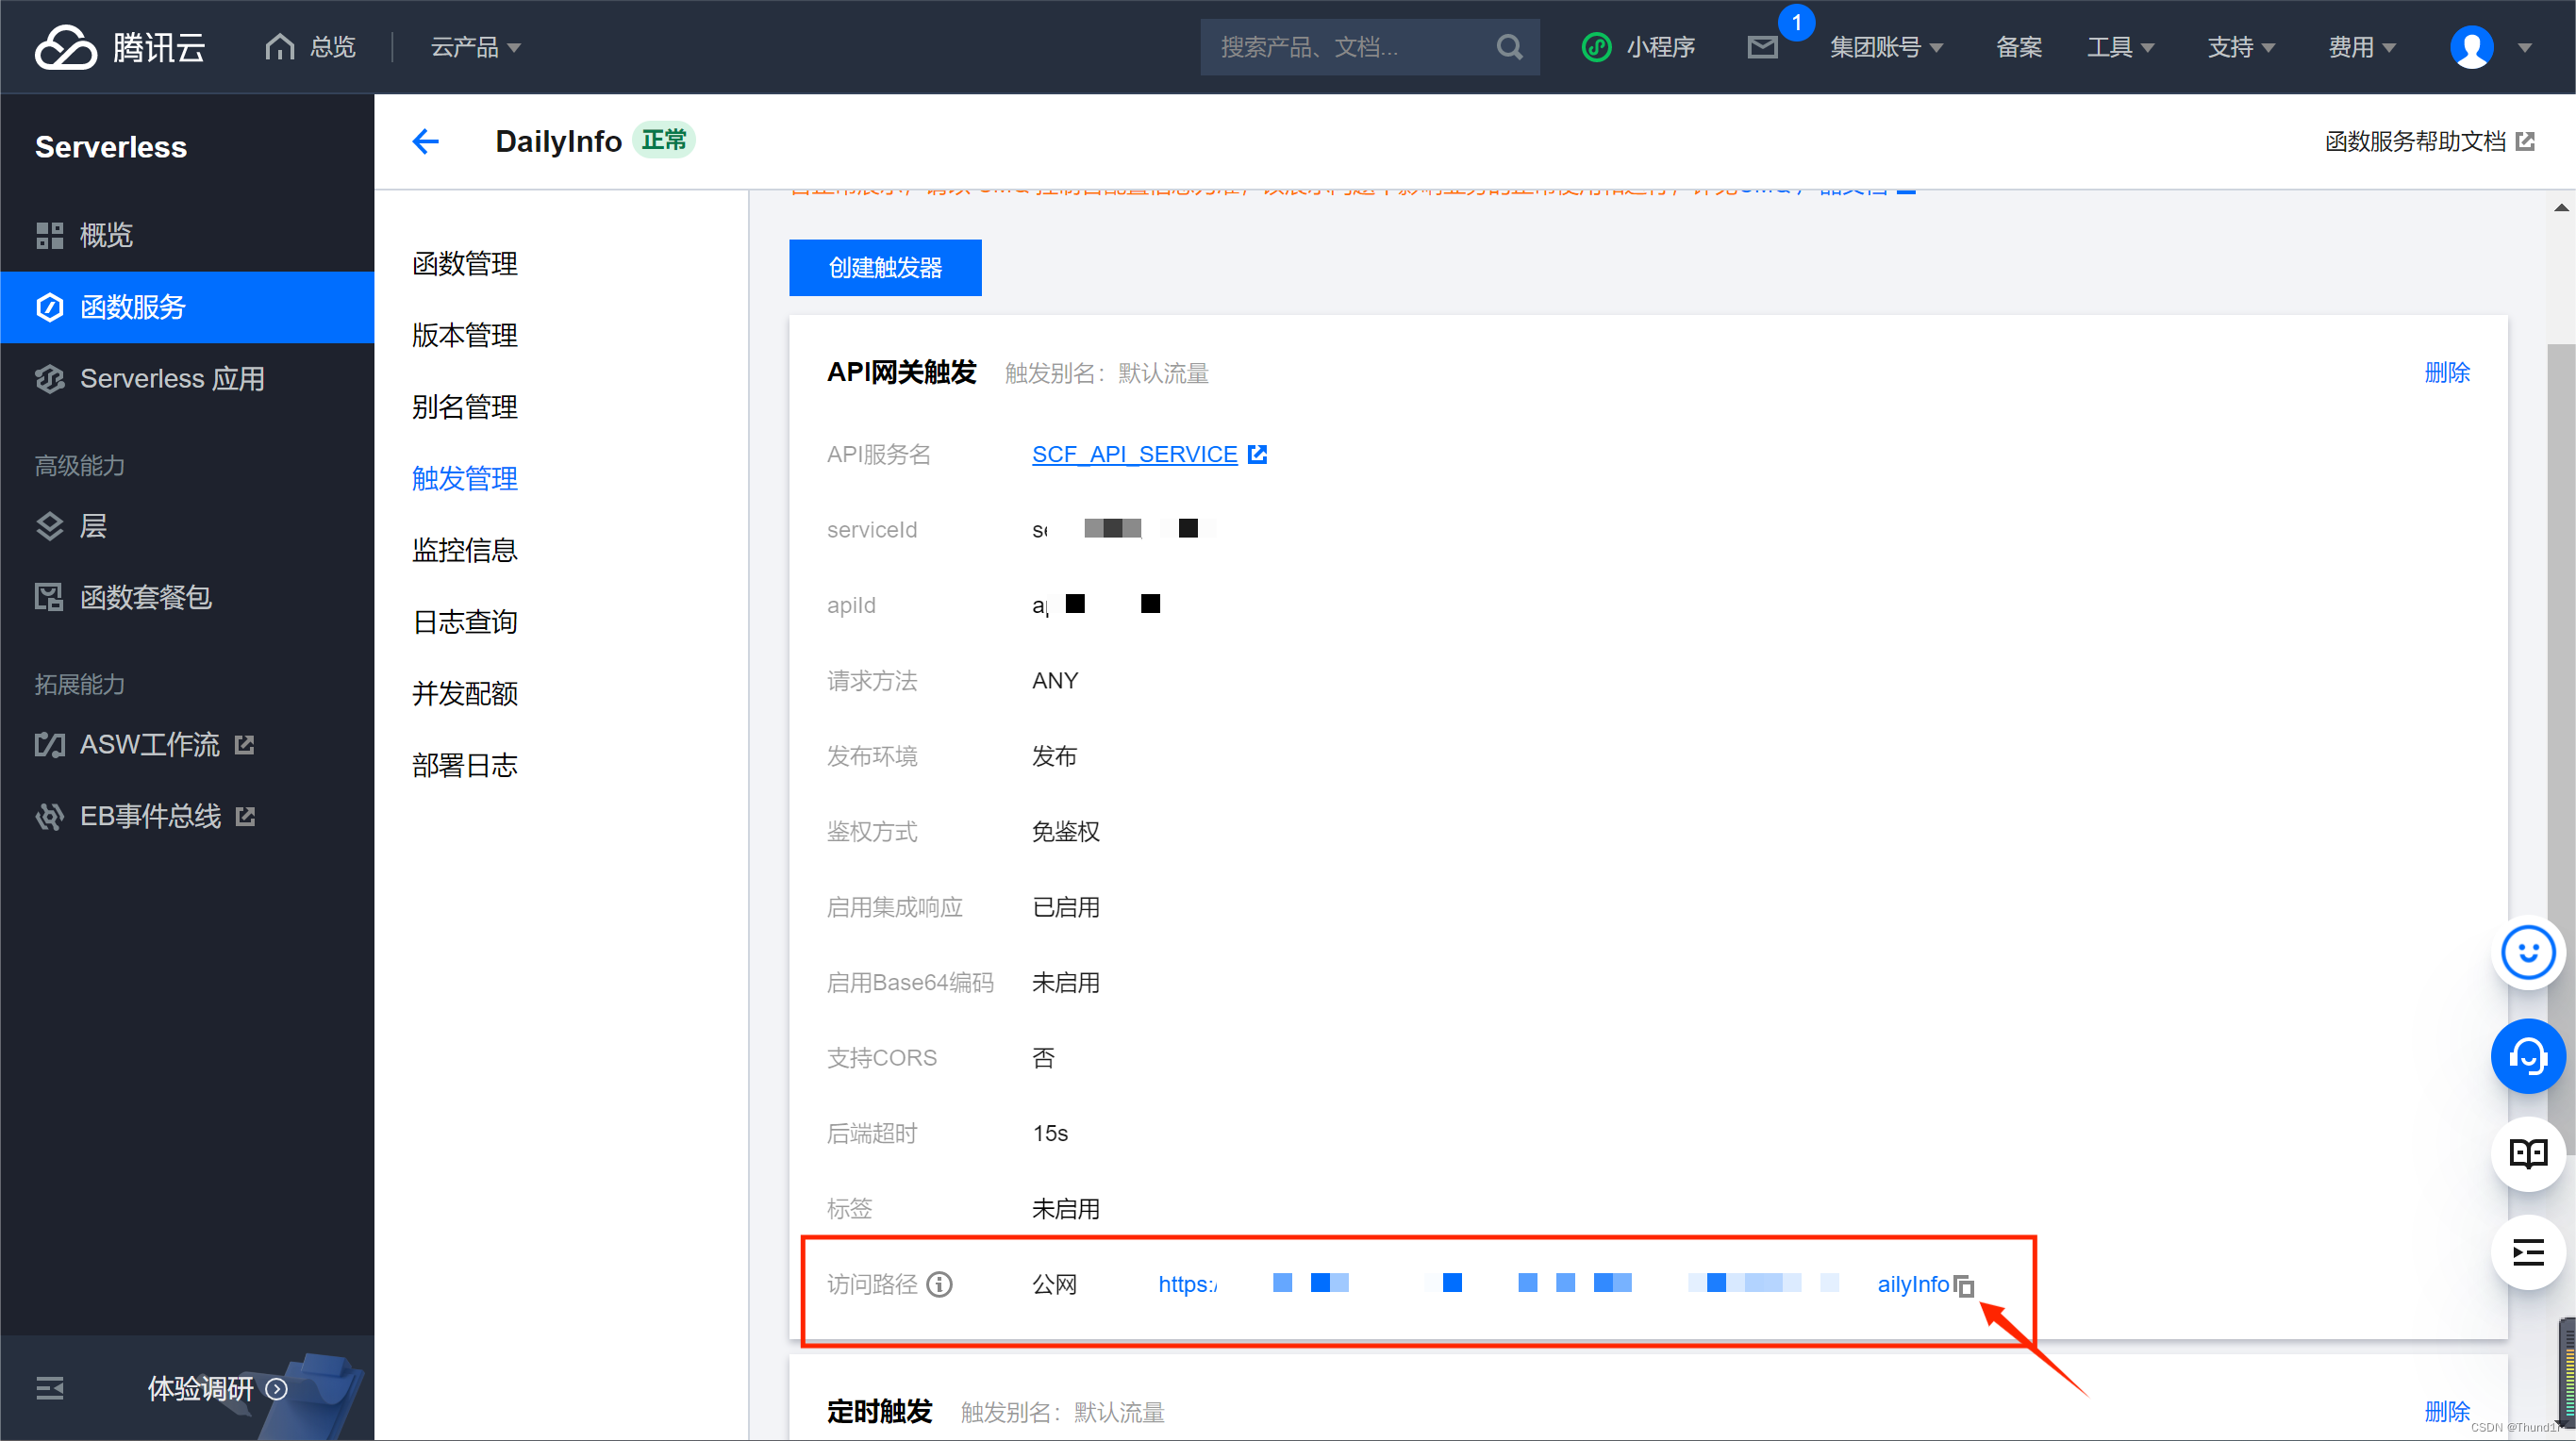Open the list menu floating button
The height and width of the screenshot is (1441, 2576).
2528,1252
